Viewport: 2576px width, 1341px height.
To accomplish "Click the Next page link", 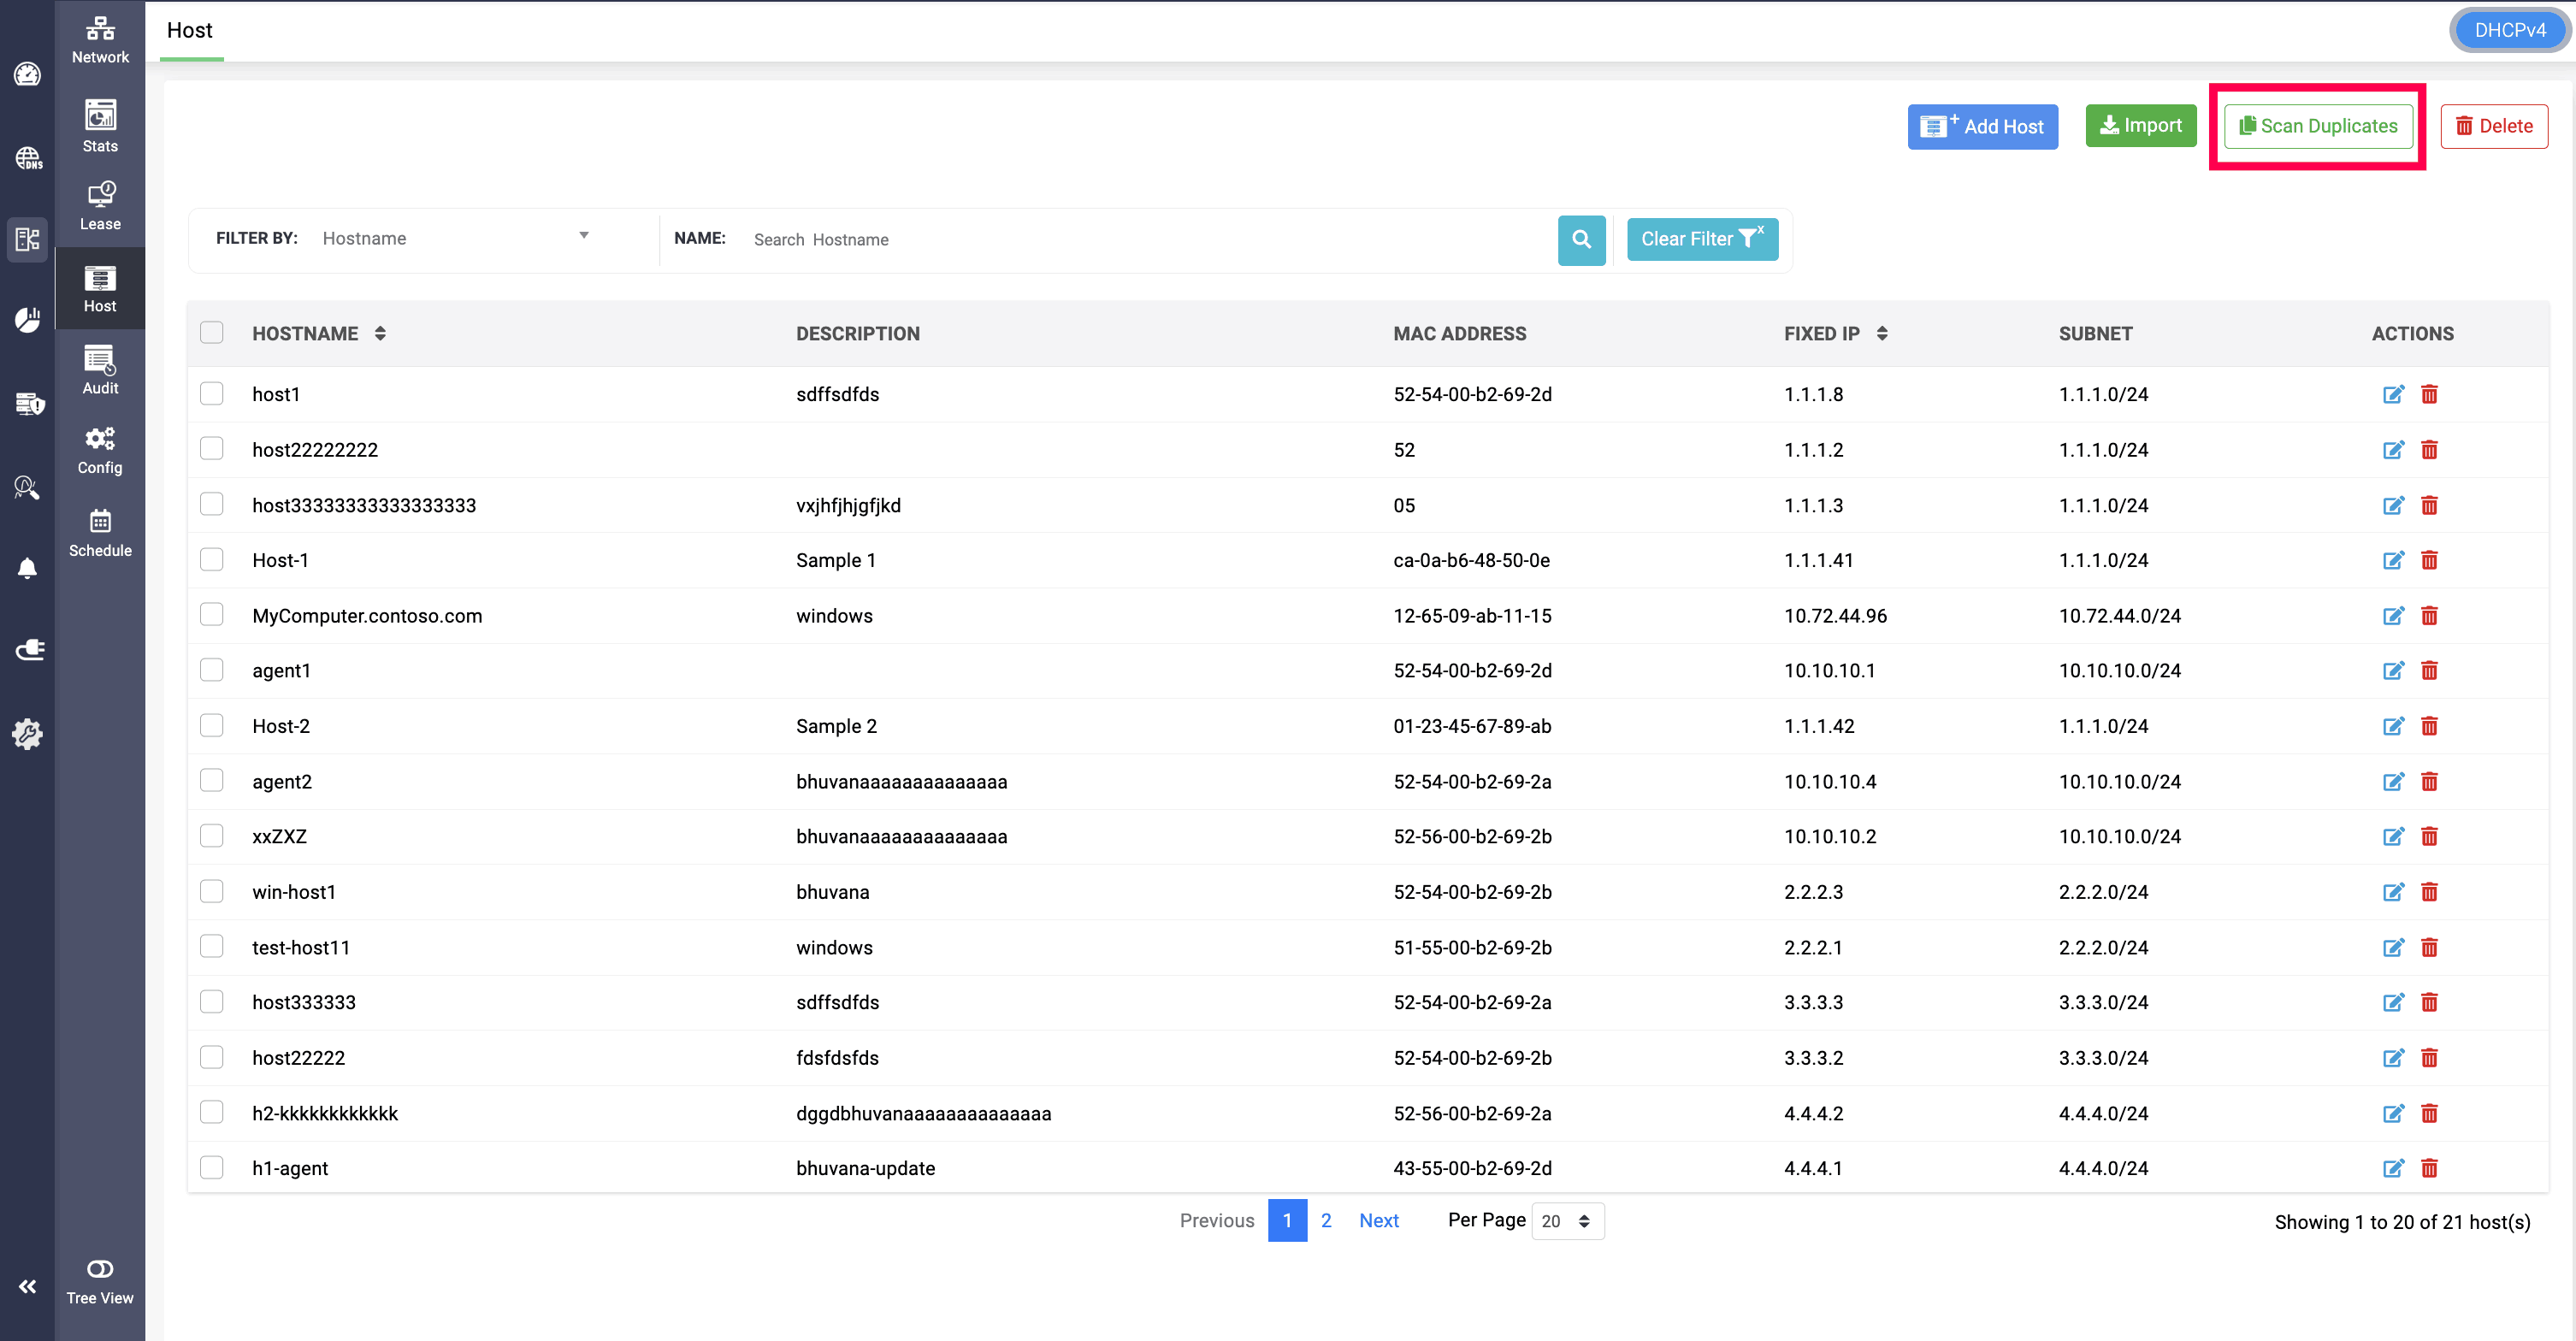I will tap(1379, 1221).
